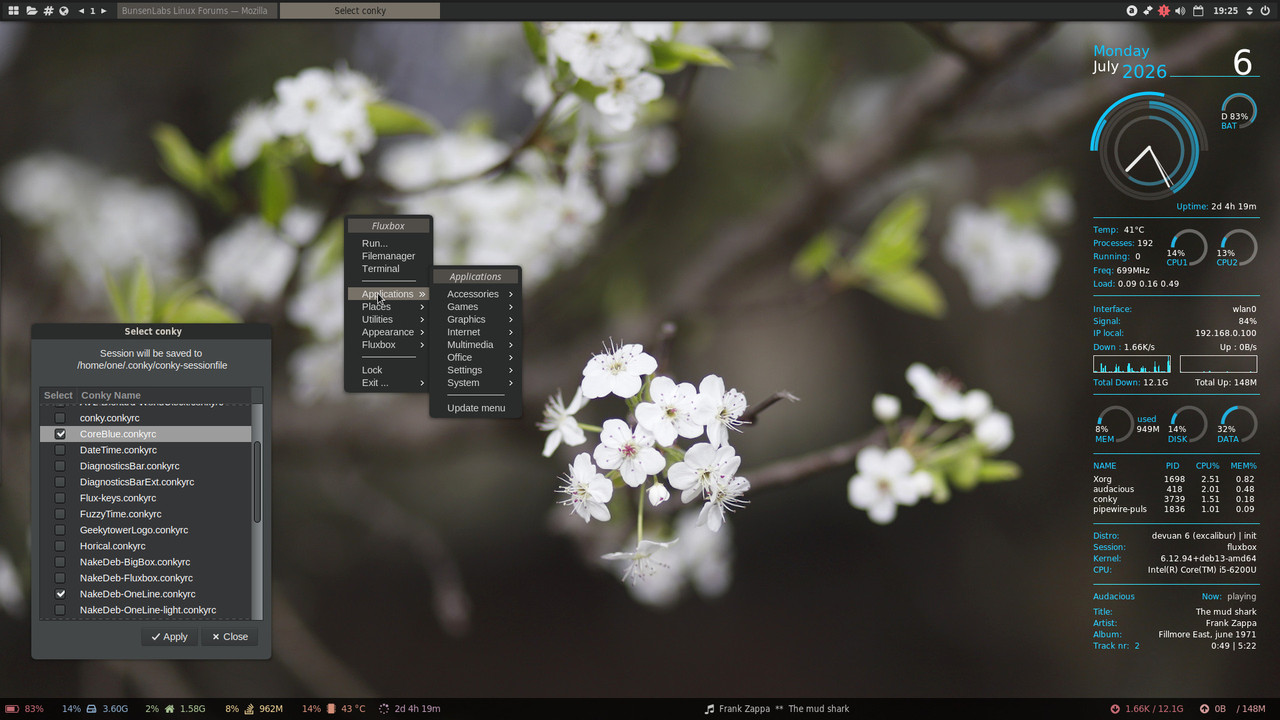
Task: Expand the Multimedia submenu
Action: click(476, 345)
